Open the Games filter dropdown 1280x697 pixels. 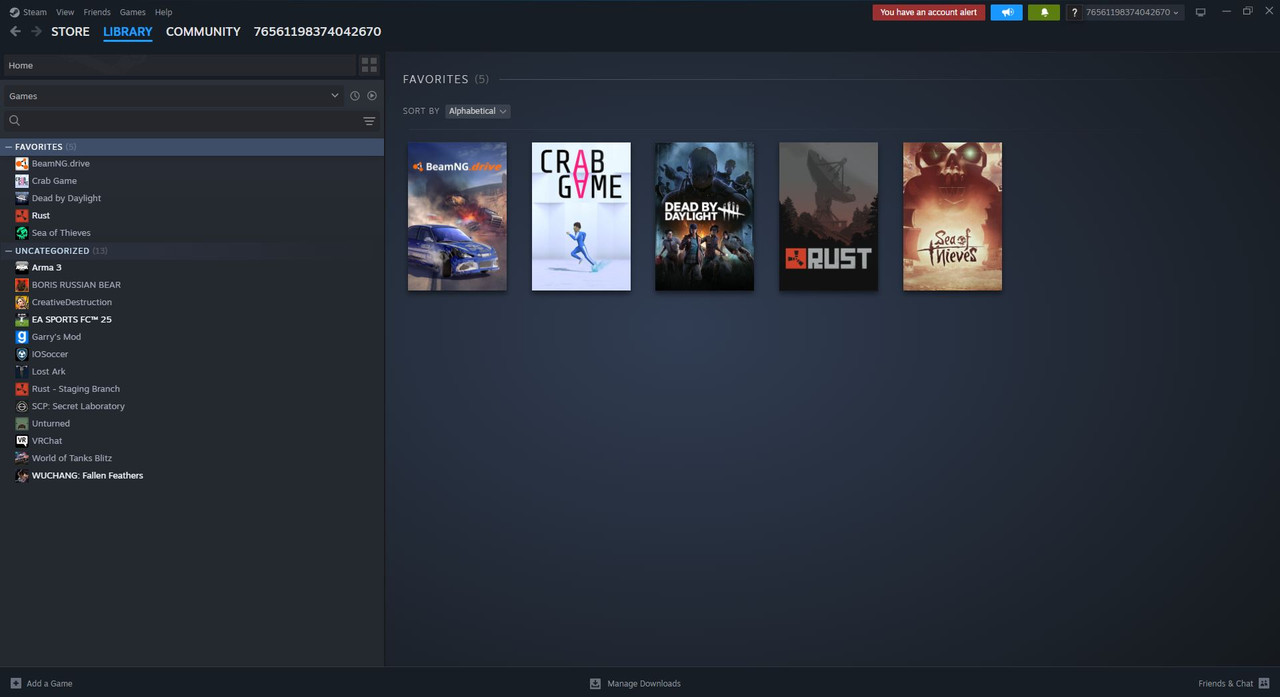point(174,96)
